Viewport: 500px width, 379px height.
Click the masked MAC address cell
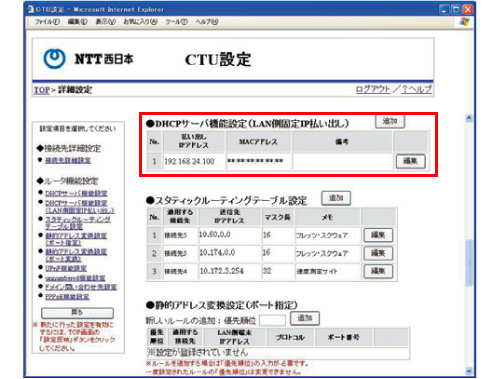click(x=259, y=161)
